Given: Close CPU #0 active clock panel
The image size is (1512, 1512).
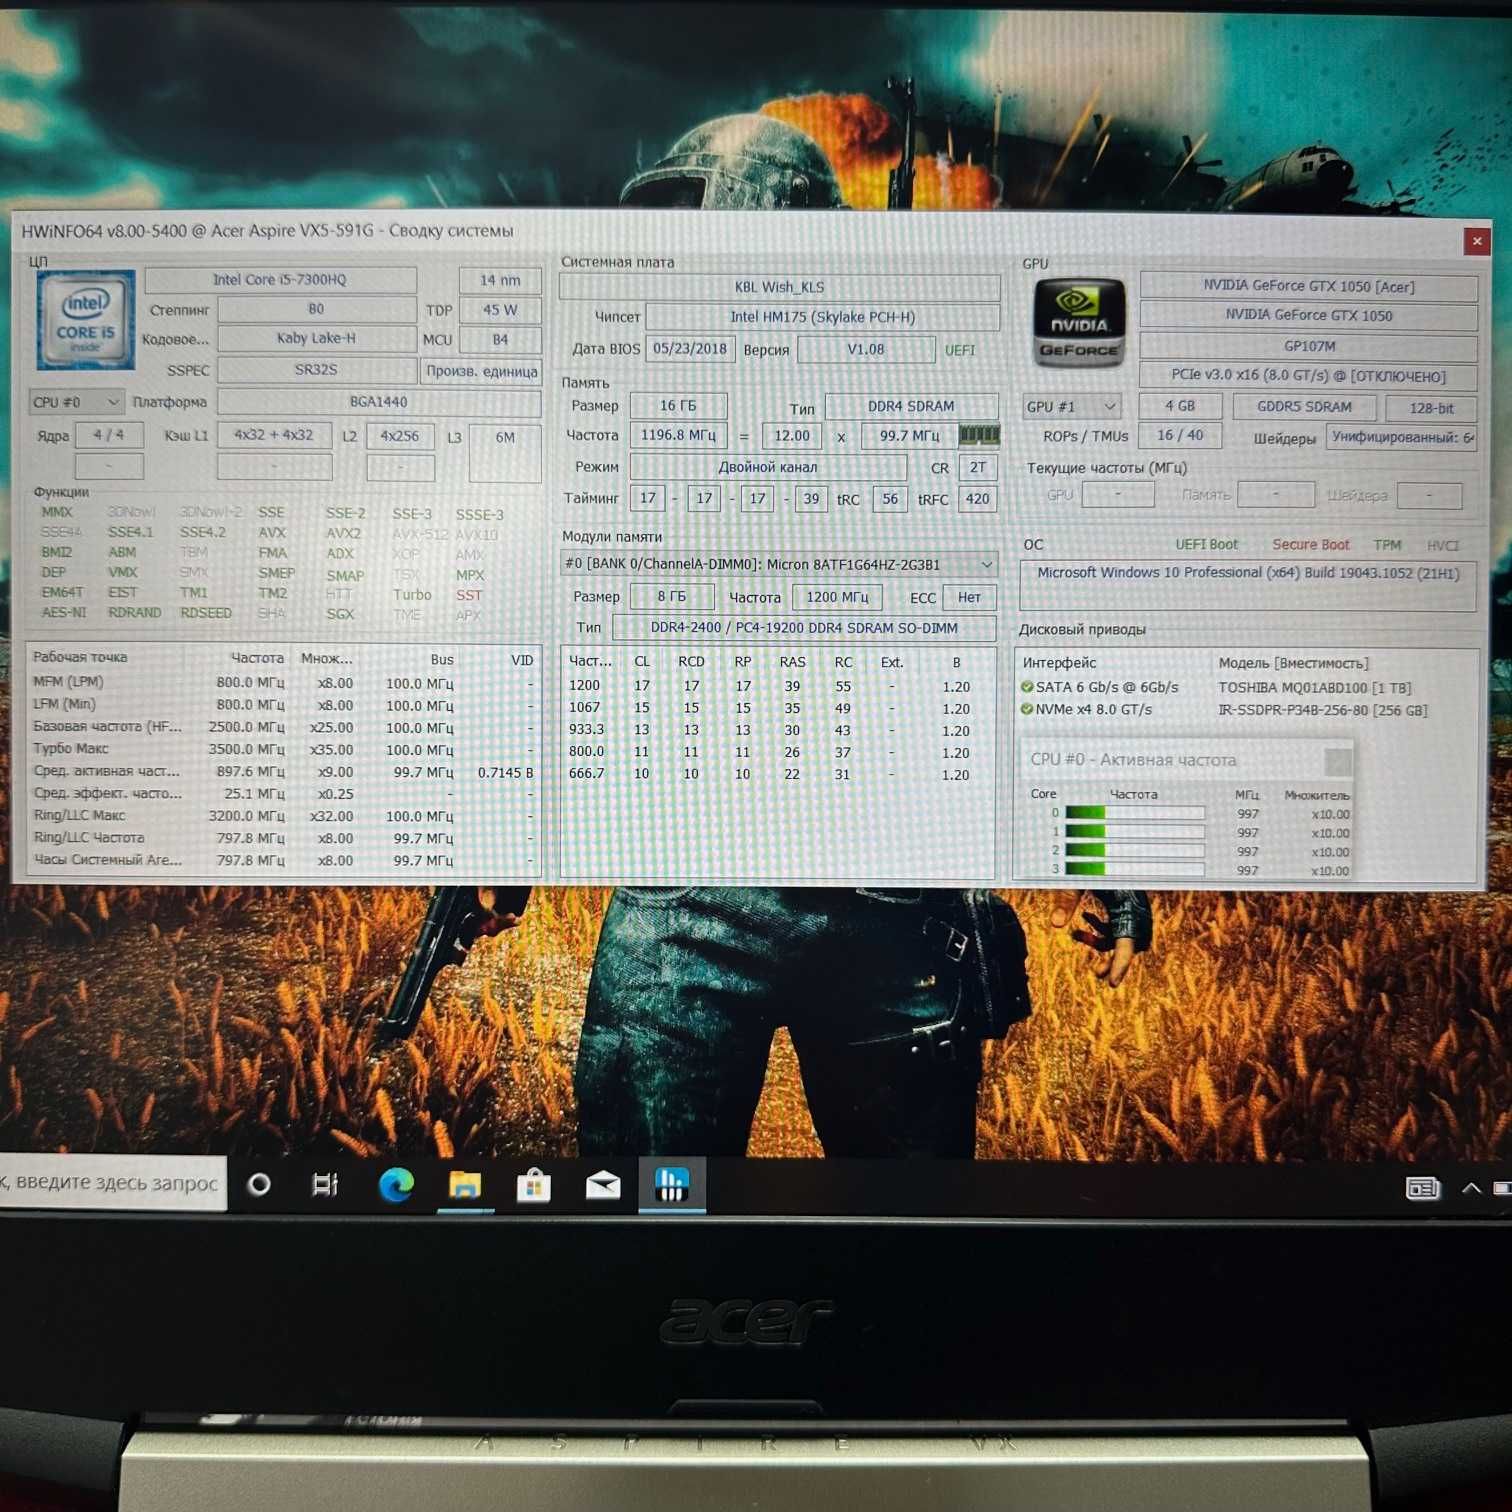Looking at the screenshot, I should point(1337,761).
